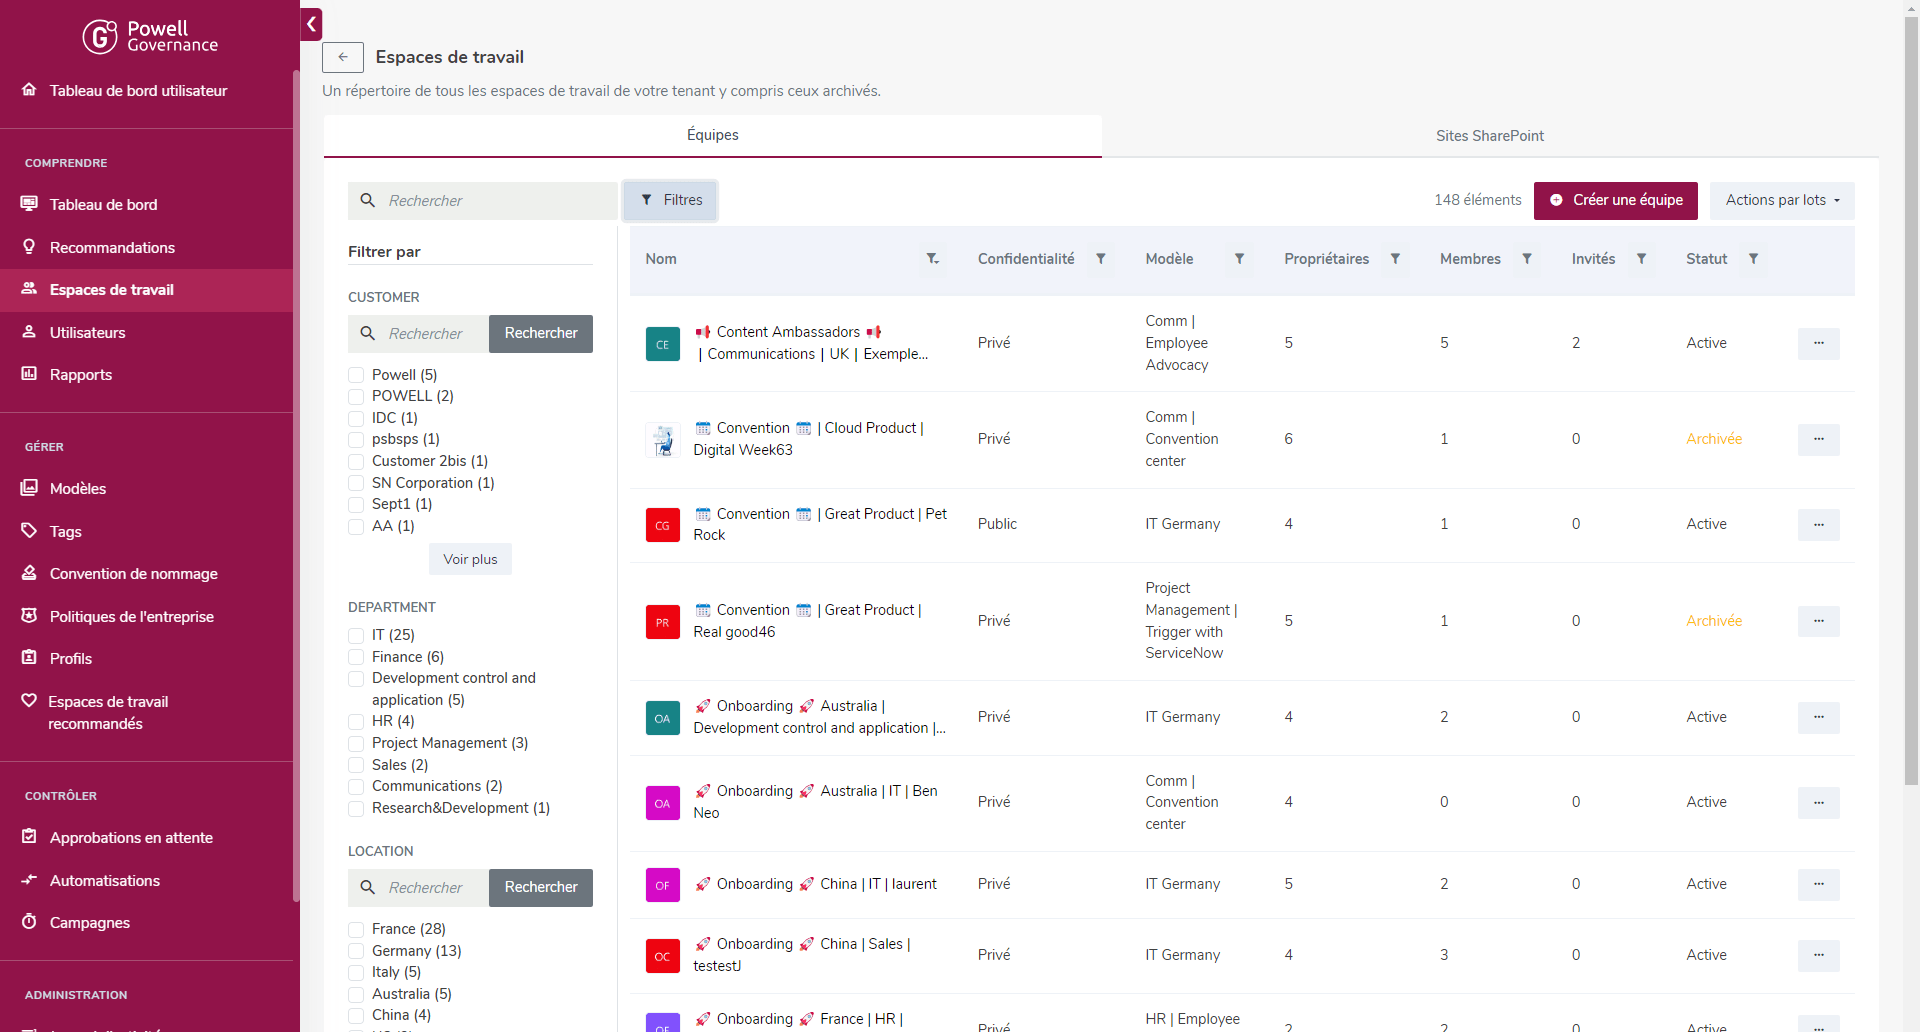Filter the Membres column

(x=1527, y=259)
